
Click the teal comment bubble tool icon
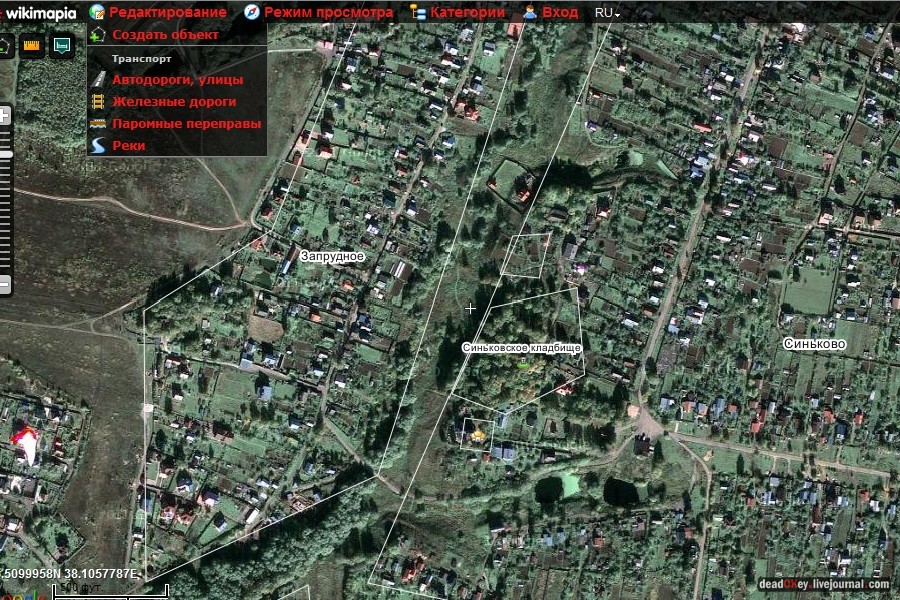click(62, 46)
